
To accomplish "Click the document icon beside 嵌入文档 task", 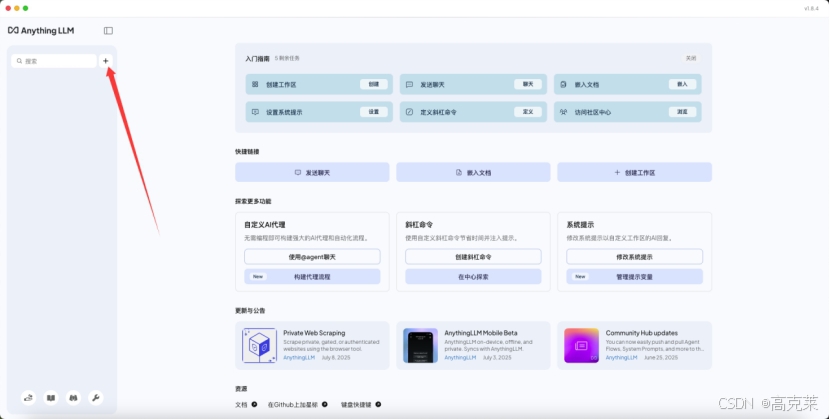I will click(x=563, y=84).
